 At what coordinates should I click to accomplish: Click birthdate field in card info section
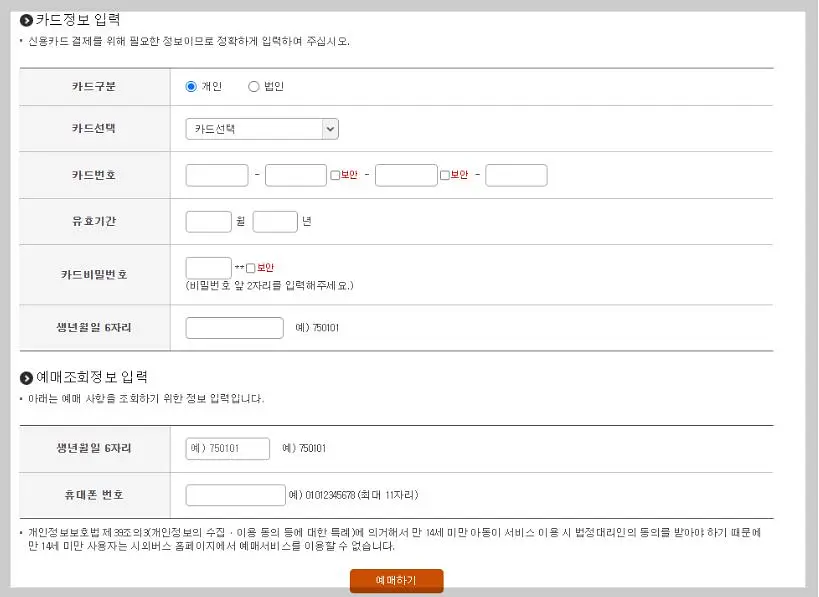(x=235, y=328)
